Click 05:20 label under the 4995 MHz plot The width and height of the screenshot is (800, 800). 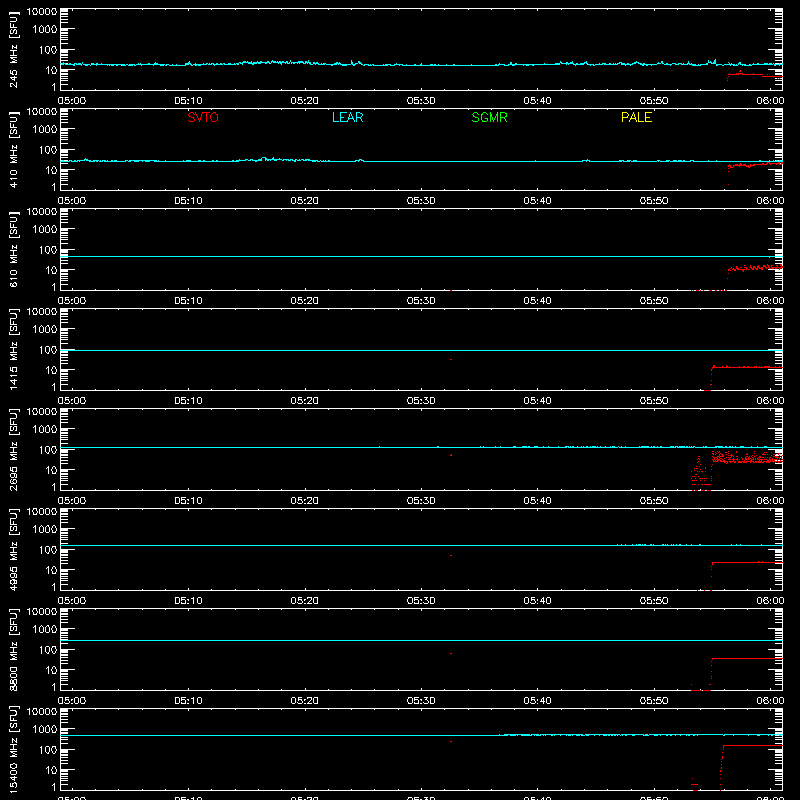click(x=305, y=601)
